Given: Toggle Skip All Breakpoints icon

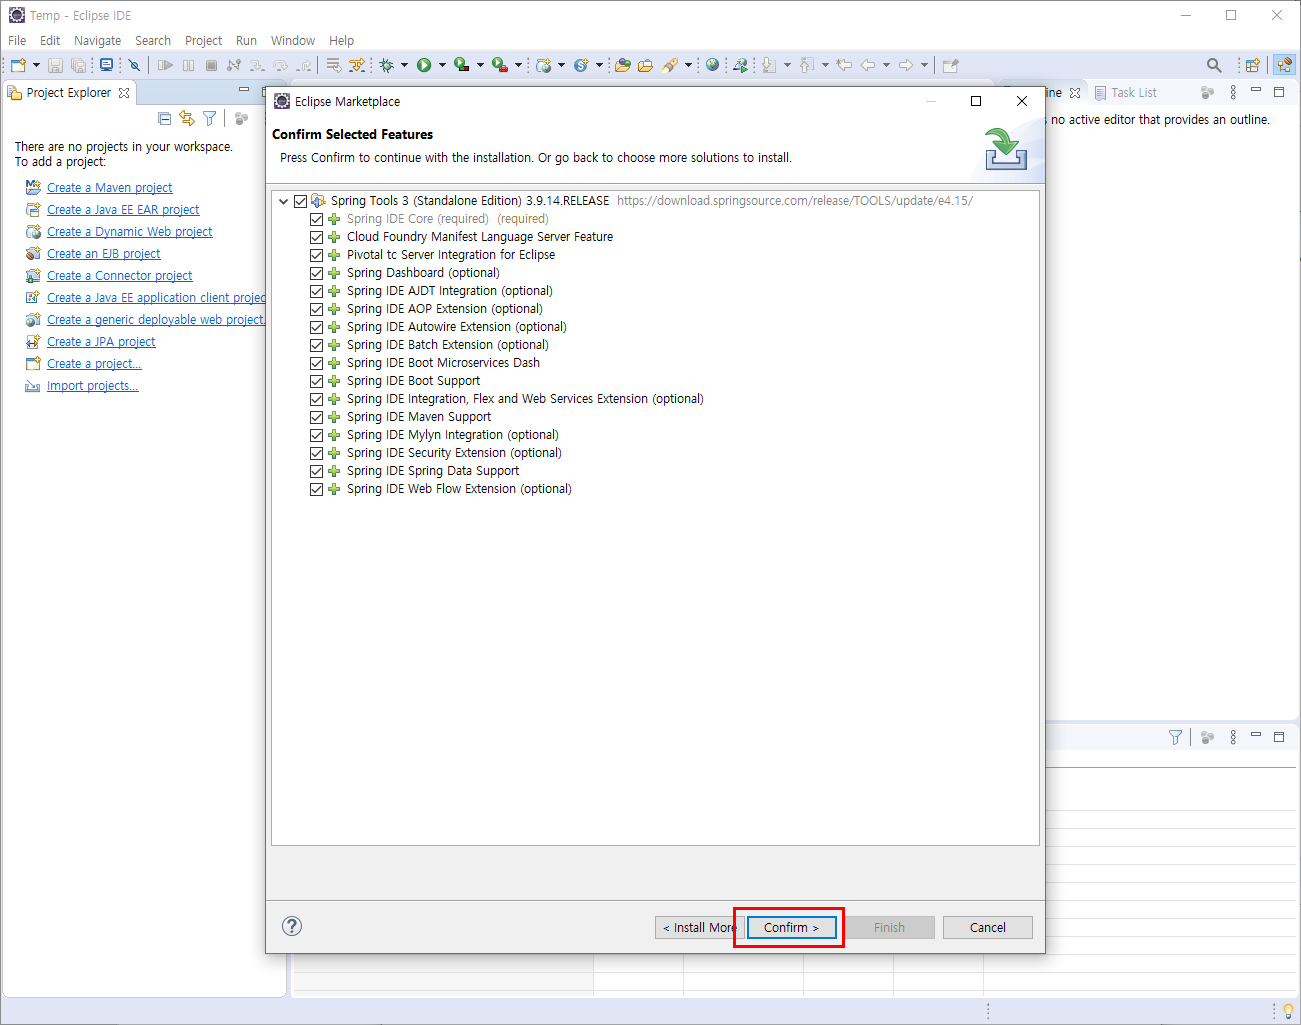Looking at the screenshot, I should point(134,65).
